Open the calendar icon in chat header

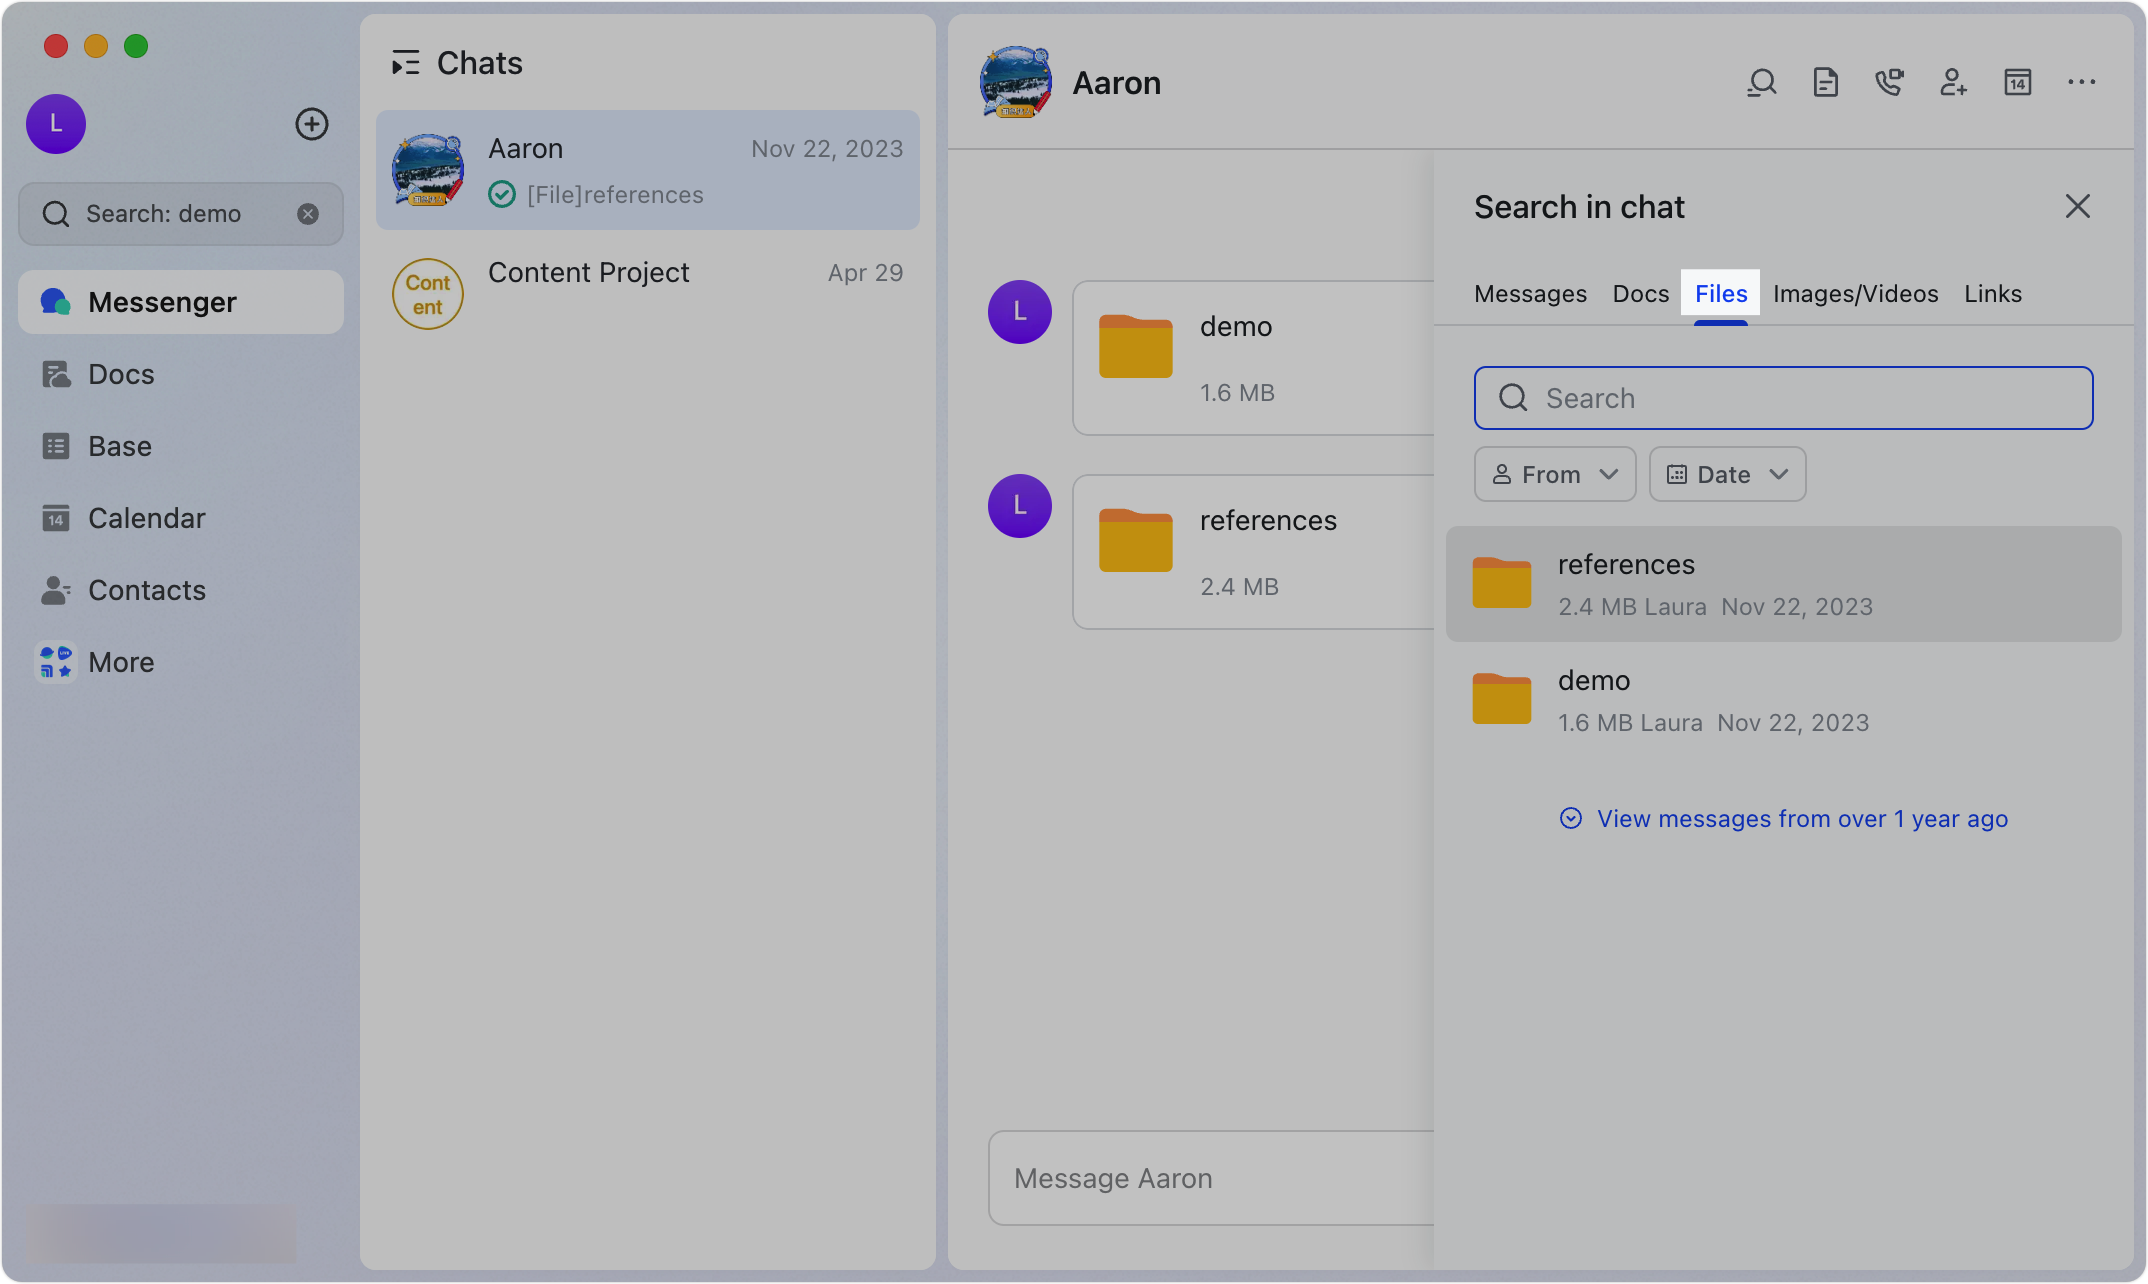[2018, 83]
